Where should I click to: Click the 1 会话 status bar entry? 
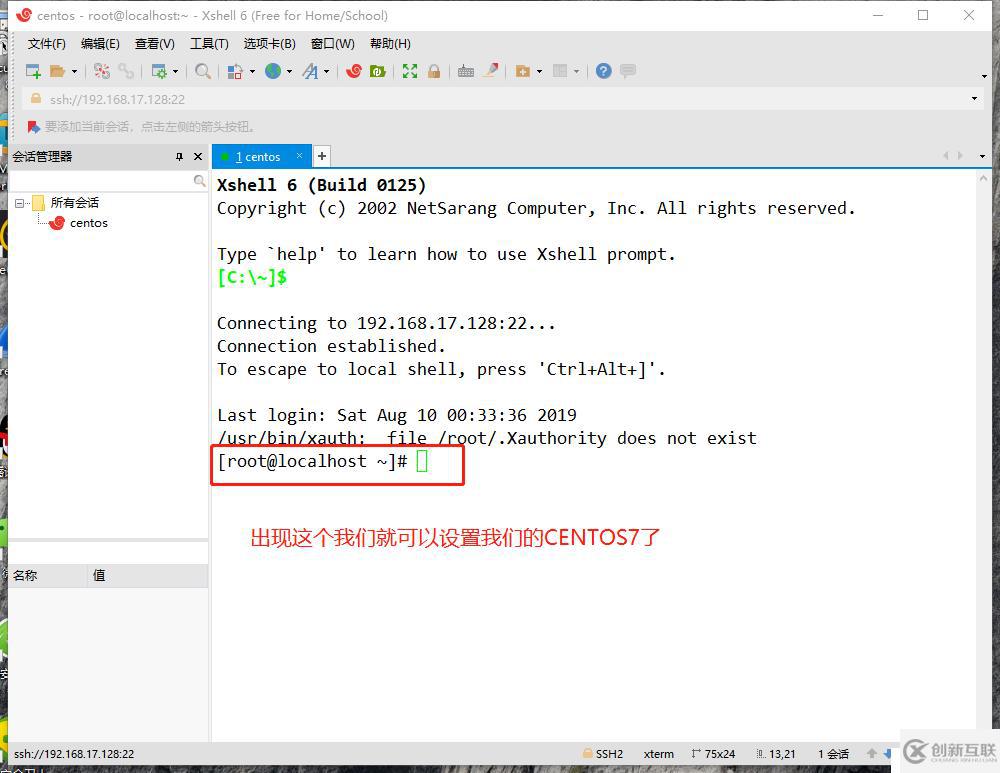coord(834,754)
